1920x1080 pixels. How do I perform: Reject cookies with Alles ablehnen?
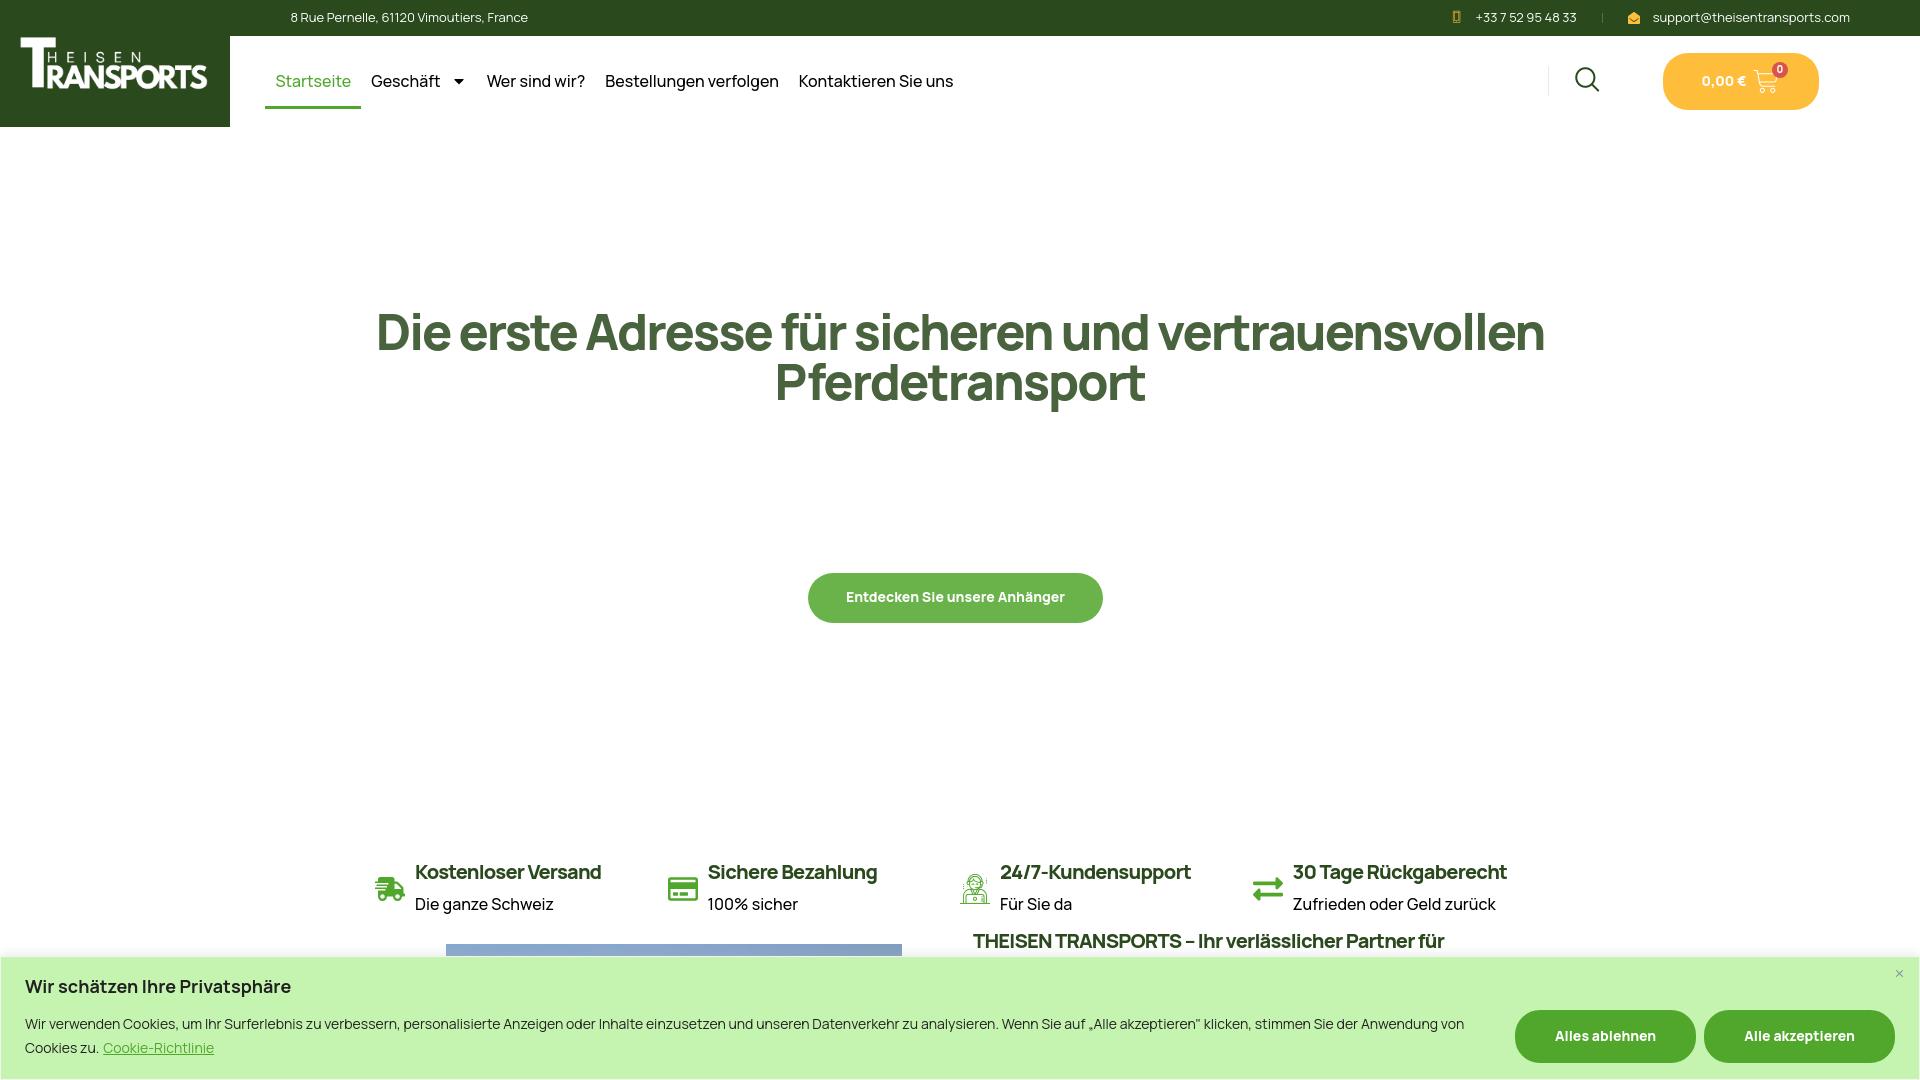pyautogui.click(x=1604, y=1036)
